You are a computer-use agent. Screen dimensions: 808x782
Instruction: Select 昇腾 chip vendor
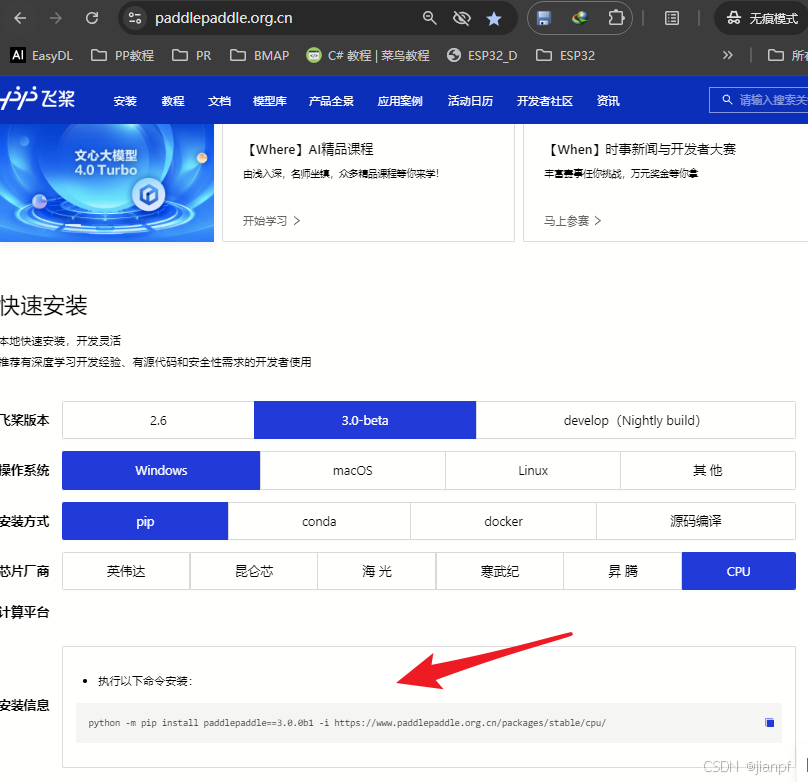tap(622, 571)
